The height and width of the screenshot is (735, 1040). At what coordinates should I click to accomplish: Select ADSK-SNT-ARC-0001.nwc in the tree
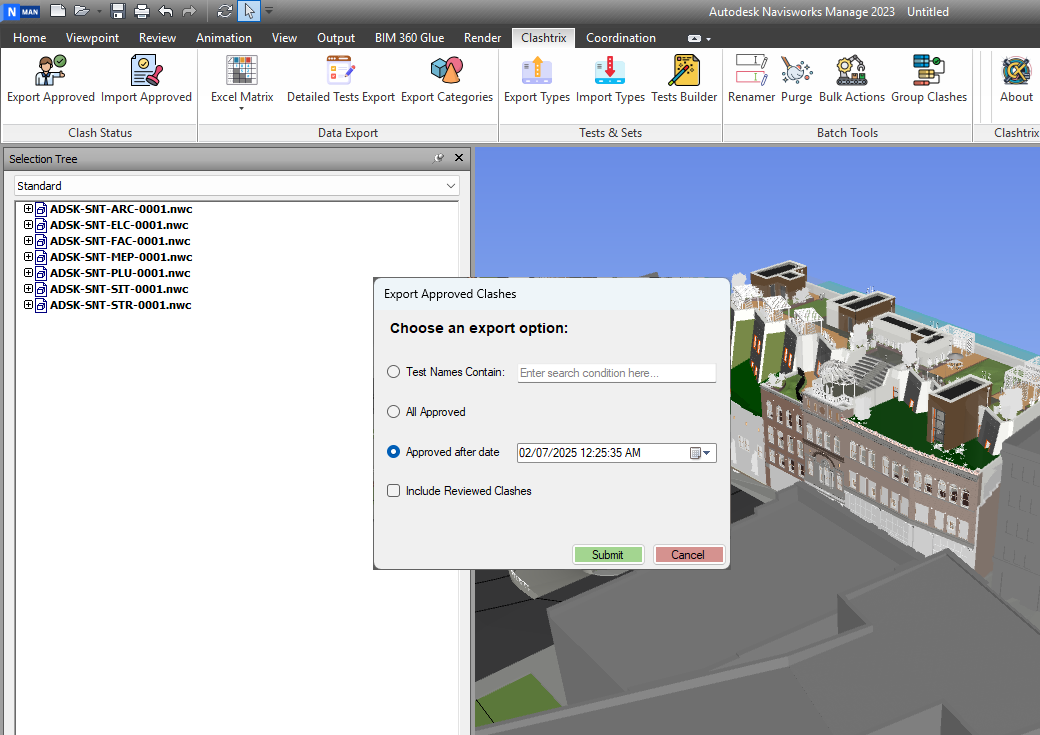(121, 209)
